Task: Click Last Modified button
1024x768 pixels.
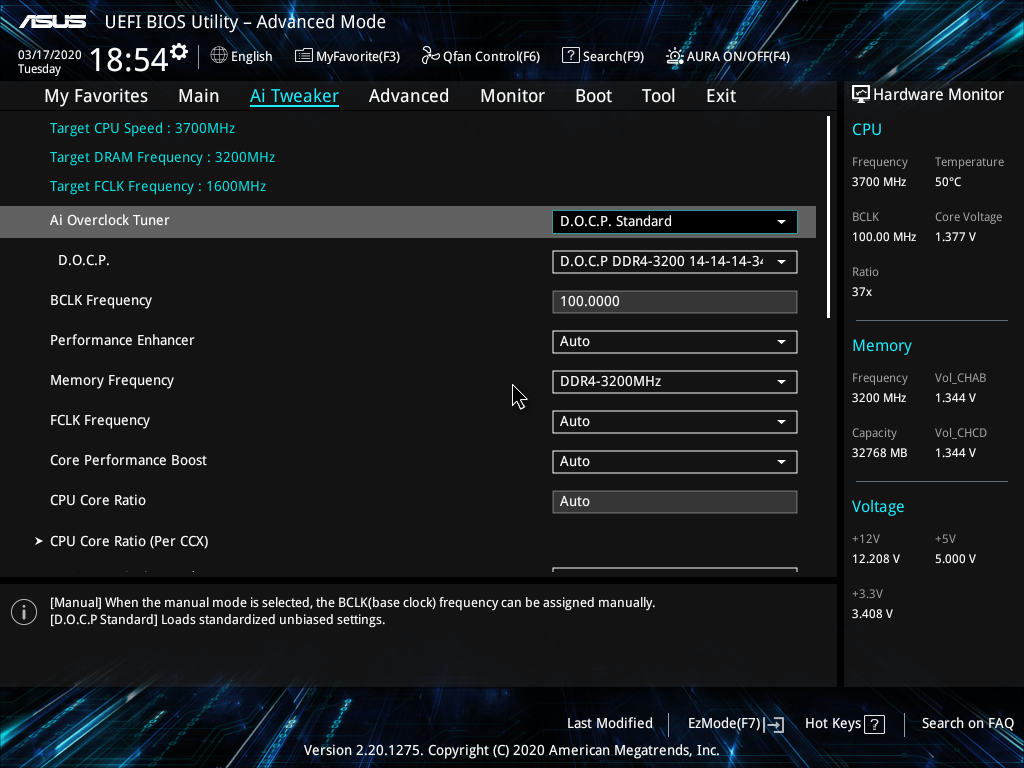Action: pyautogui.click(x=610, y=724)
